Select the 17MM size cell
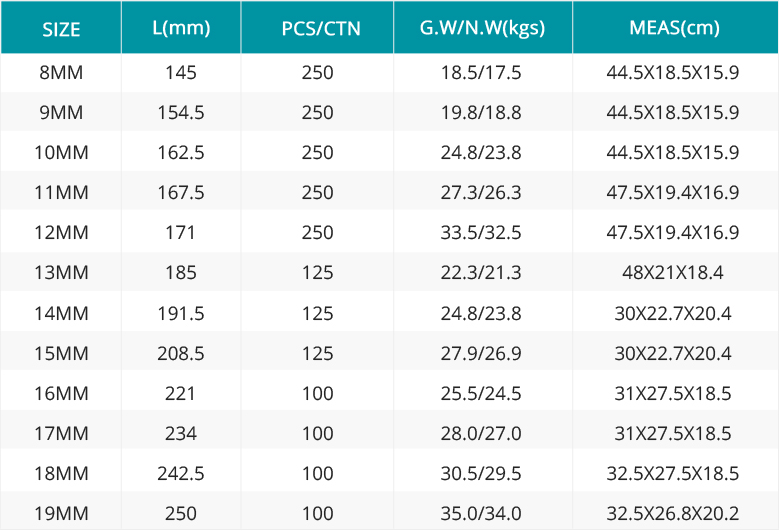779x531 pixels. pos(61,433)
